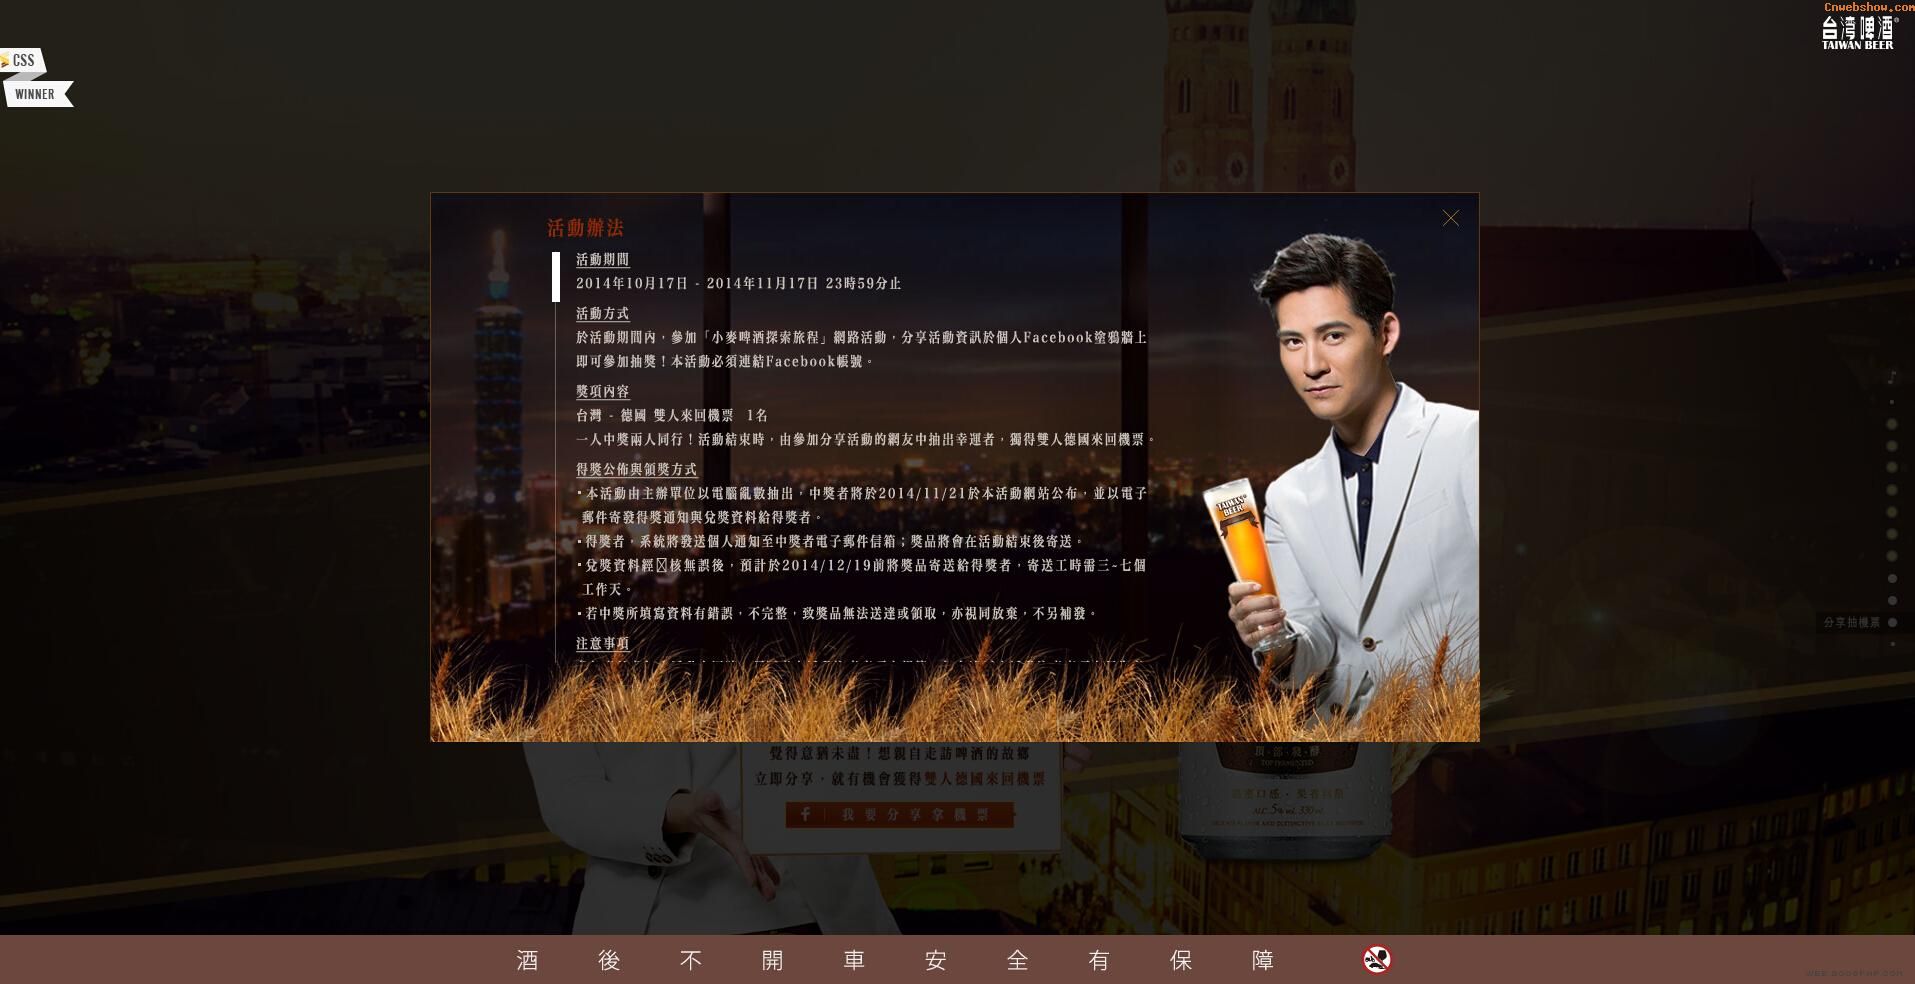Click the prize line 台灣 - 德國 雙人來回機票 1名
Screen dimensions: 1915x984
(672, 415)
